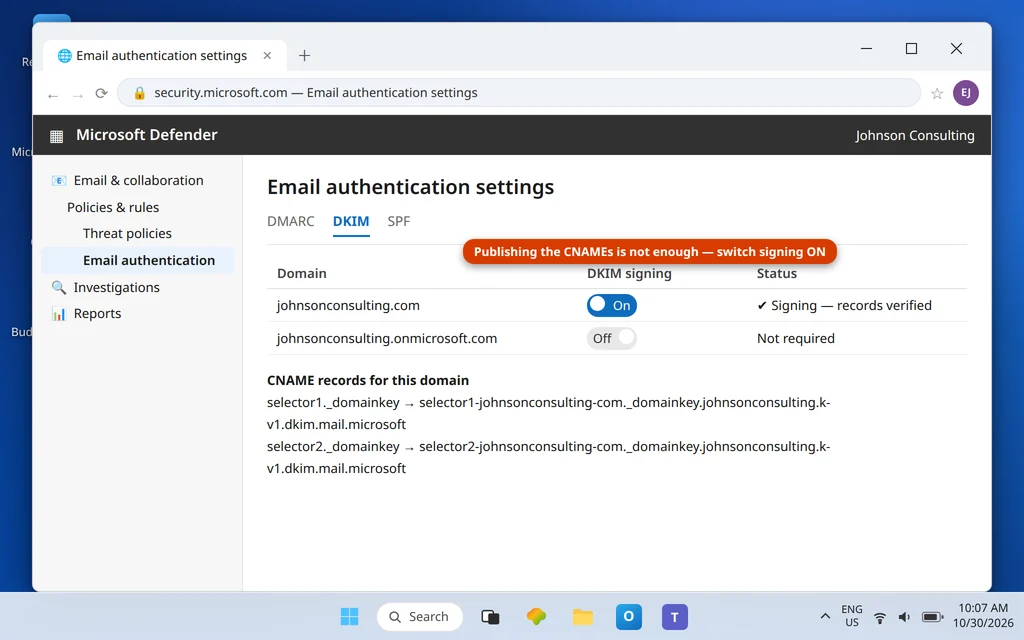Click the 'Signing — records verified' status
1024x640 pixels.
point(844,306)
